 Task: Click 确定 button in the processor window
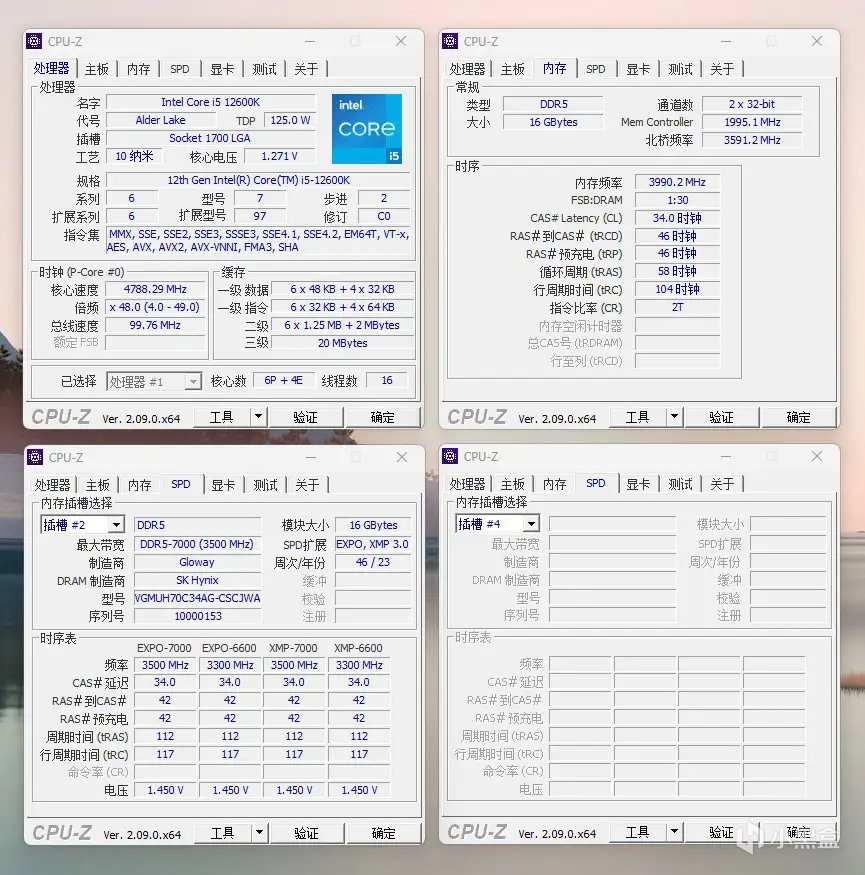pos(382,417)
